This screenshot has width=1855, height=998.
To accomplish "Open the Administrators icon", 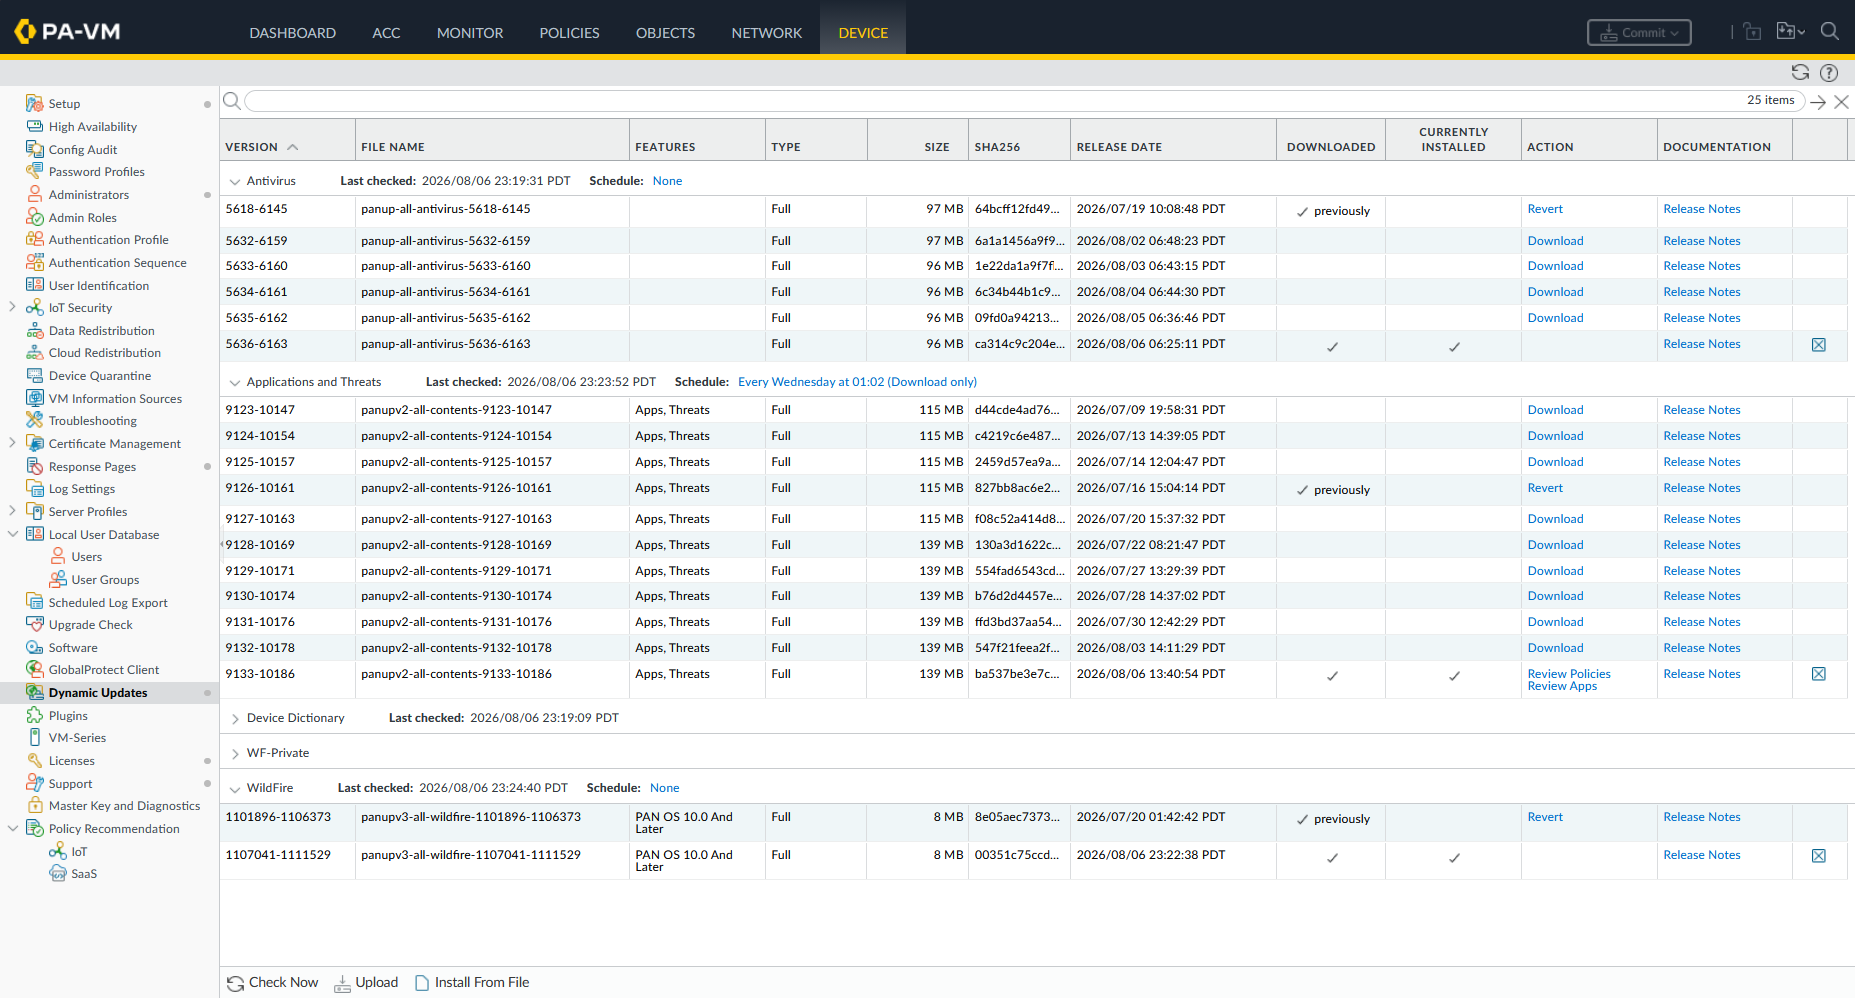I will 35,195.
